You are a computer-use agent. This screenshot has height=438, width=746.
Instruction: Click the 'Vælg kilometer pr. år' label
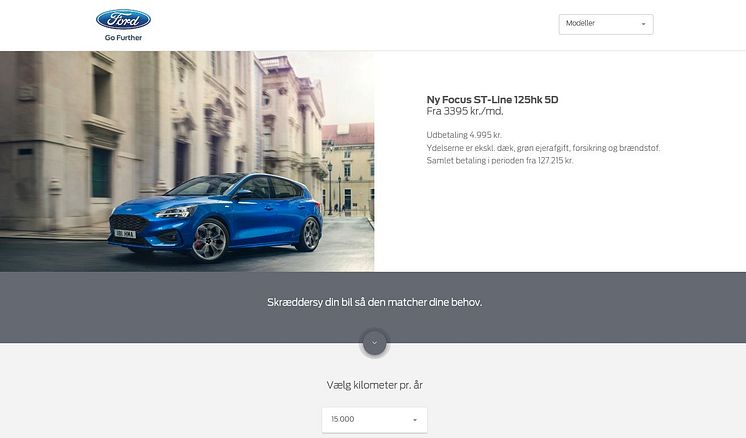pos(374,385)
